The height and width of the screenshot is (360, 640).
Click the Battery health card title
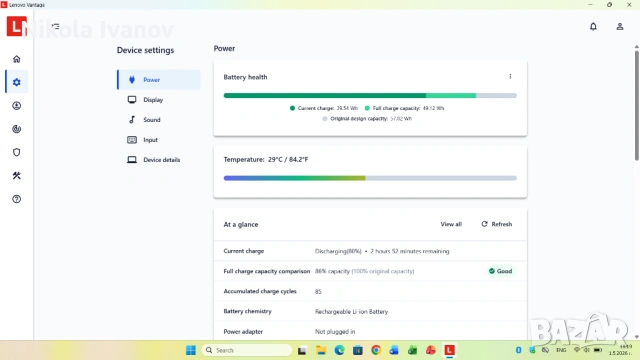tap(245, 77)
